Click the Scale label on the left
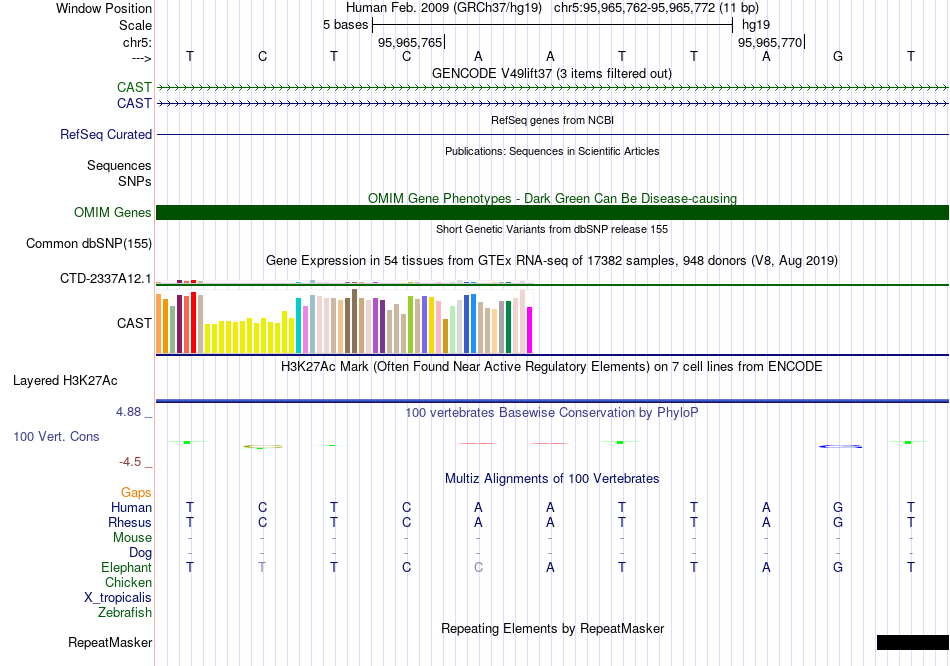Image resolution: width=950 pixels, height=666 pixels. (135, 25)
